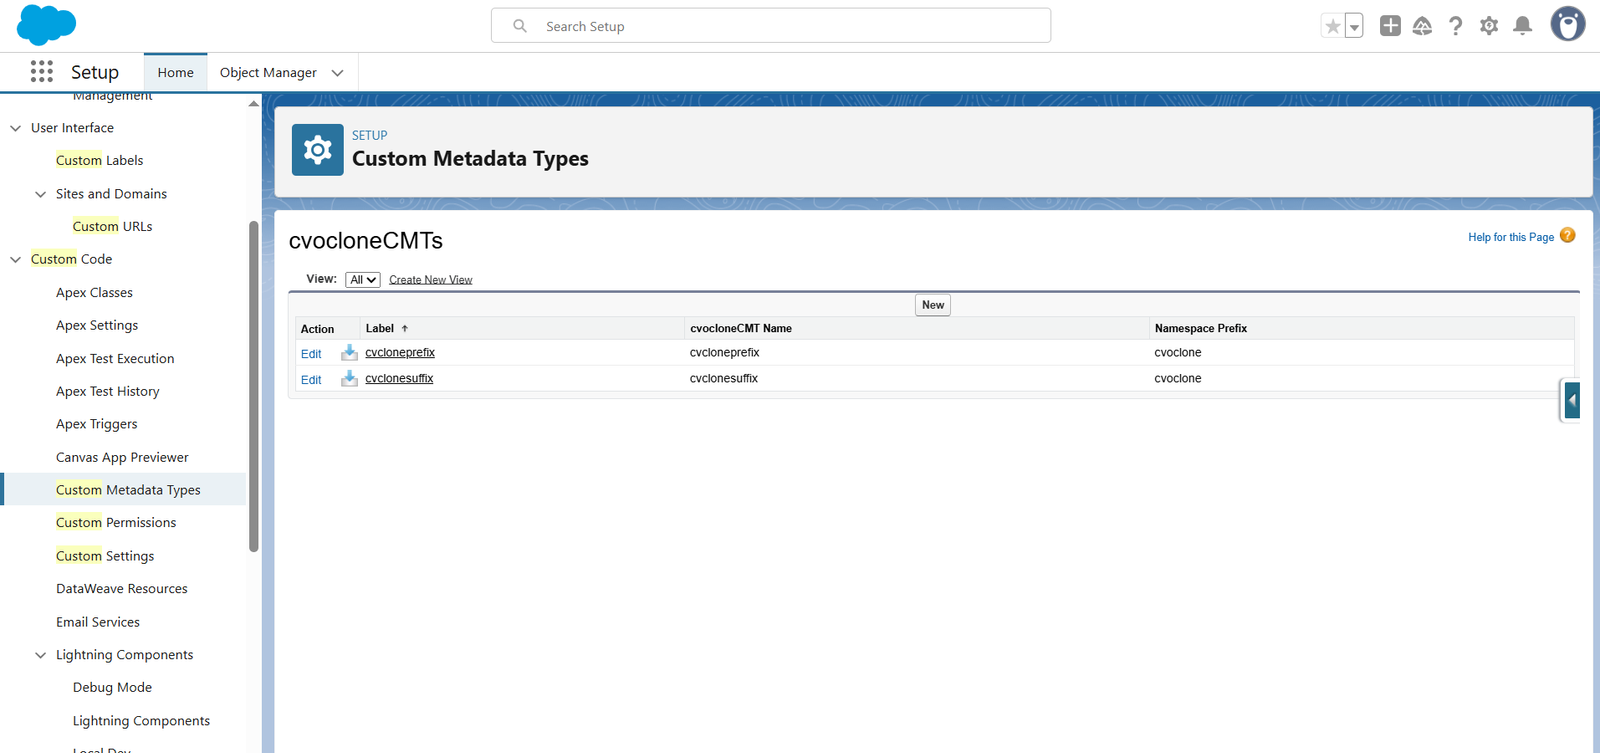The image size is (1600, 753).
Task: Click in the Search Setup field
Action: (x=771, y=26)
